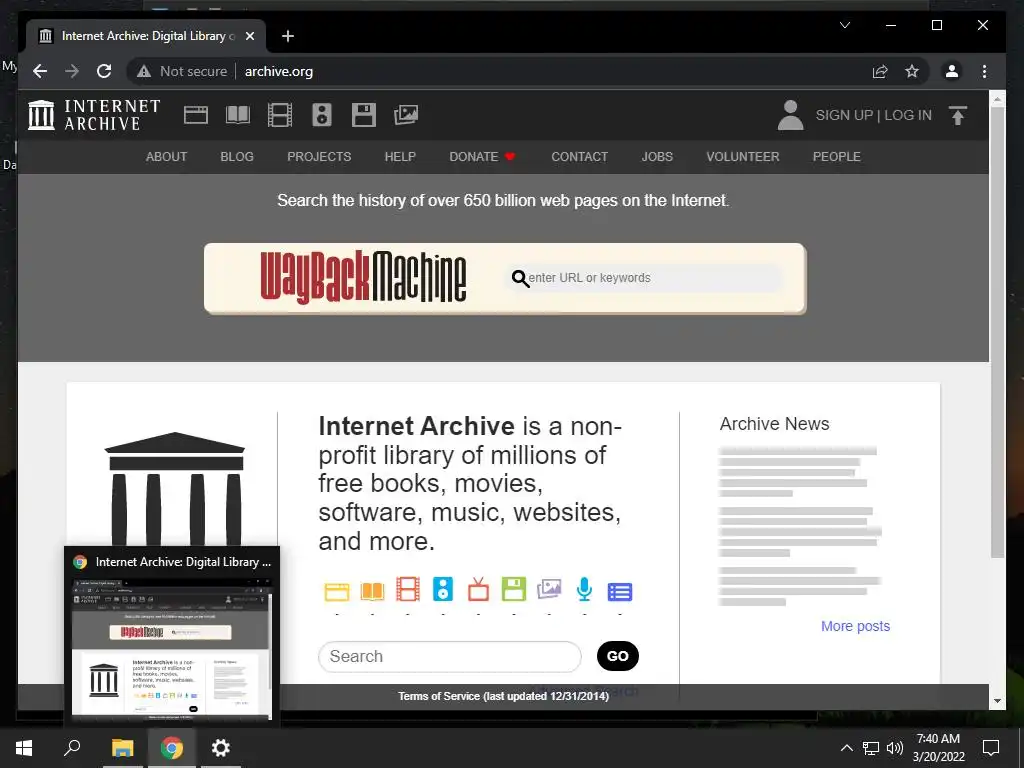Open the JOBS menu item
Screen dimensions: 1024x768
(657, 157)
